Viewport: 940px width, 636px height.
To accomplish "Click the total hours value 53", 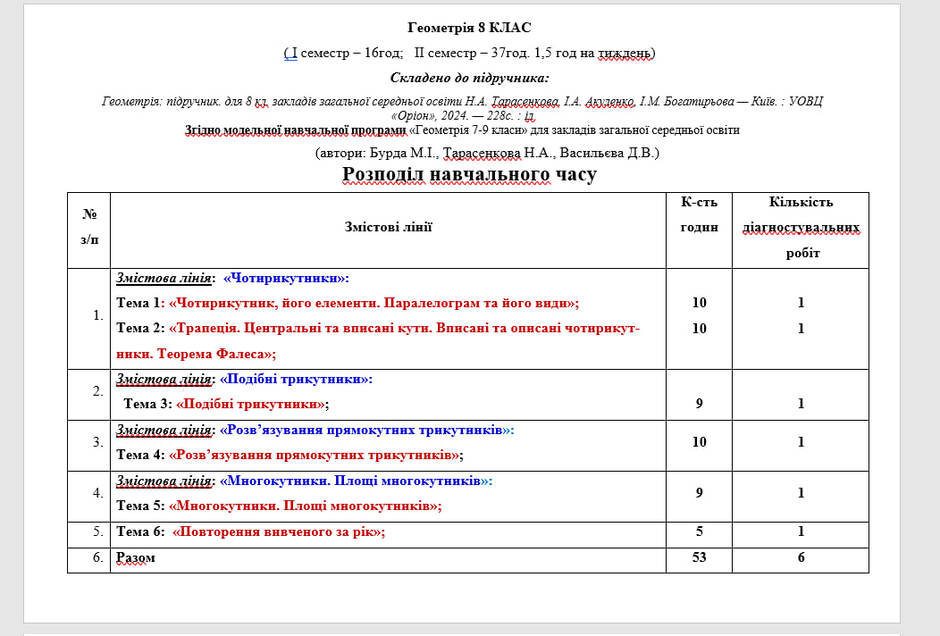I will [699, 557].
